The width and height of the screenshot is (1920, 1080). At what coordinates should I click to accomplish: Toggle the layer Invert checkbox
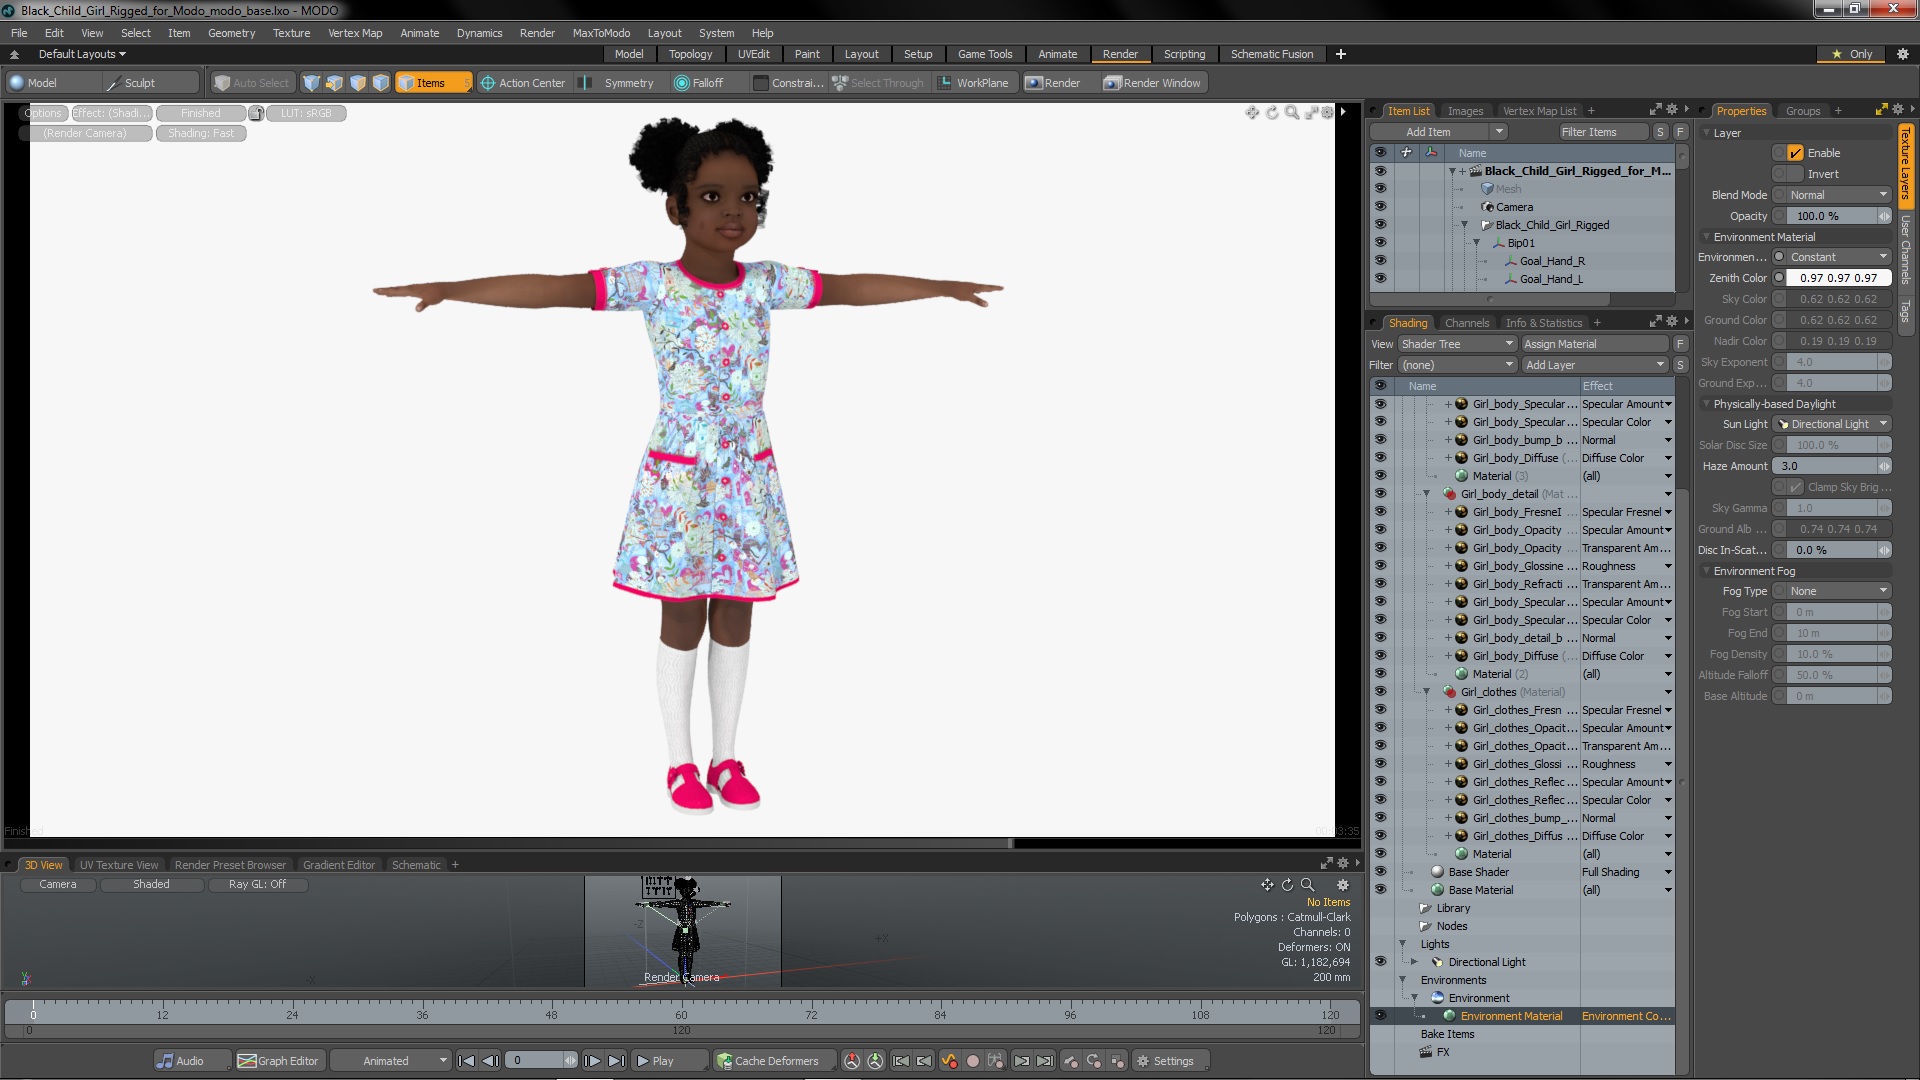[1796, 174]
